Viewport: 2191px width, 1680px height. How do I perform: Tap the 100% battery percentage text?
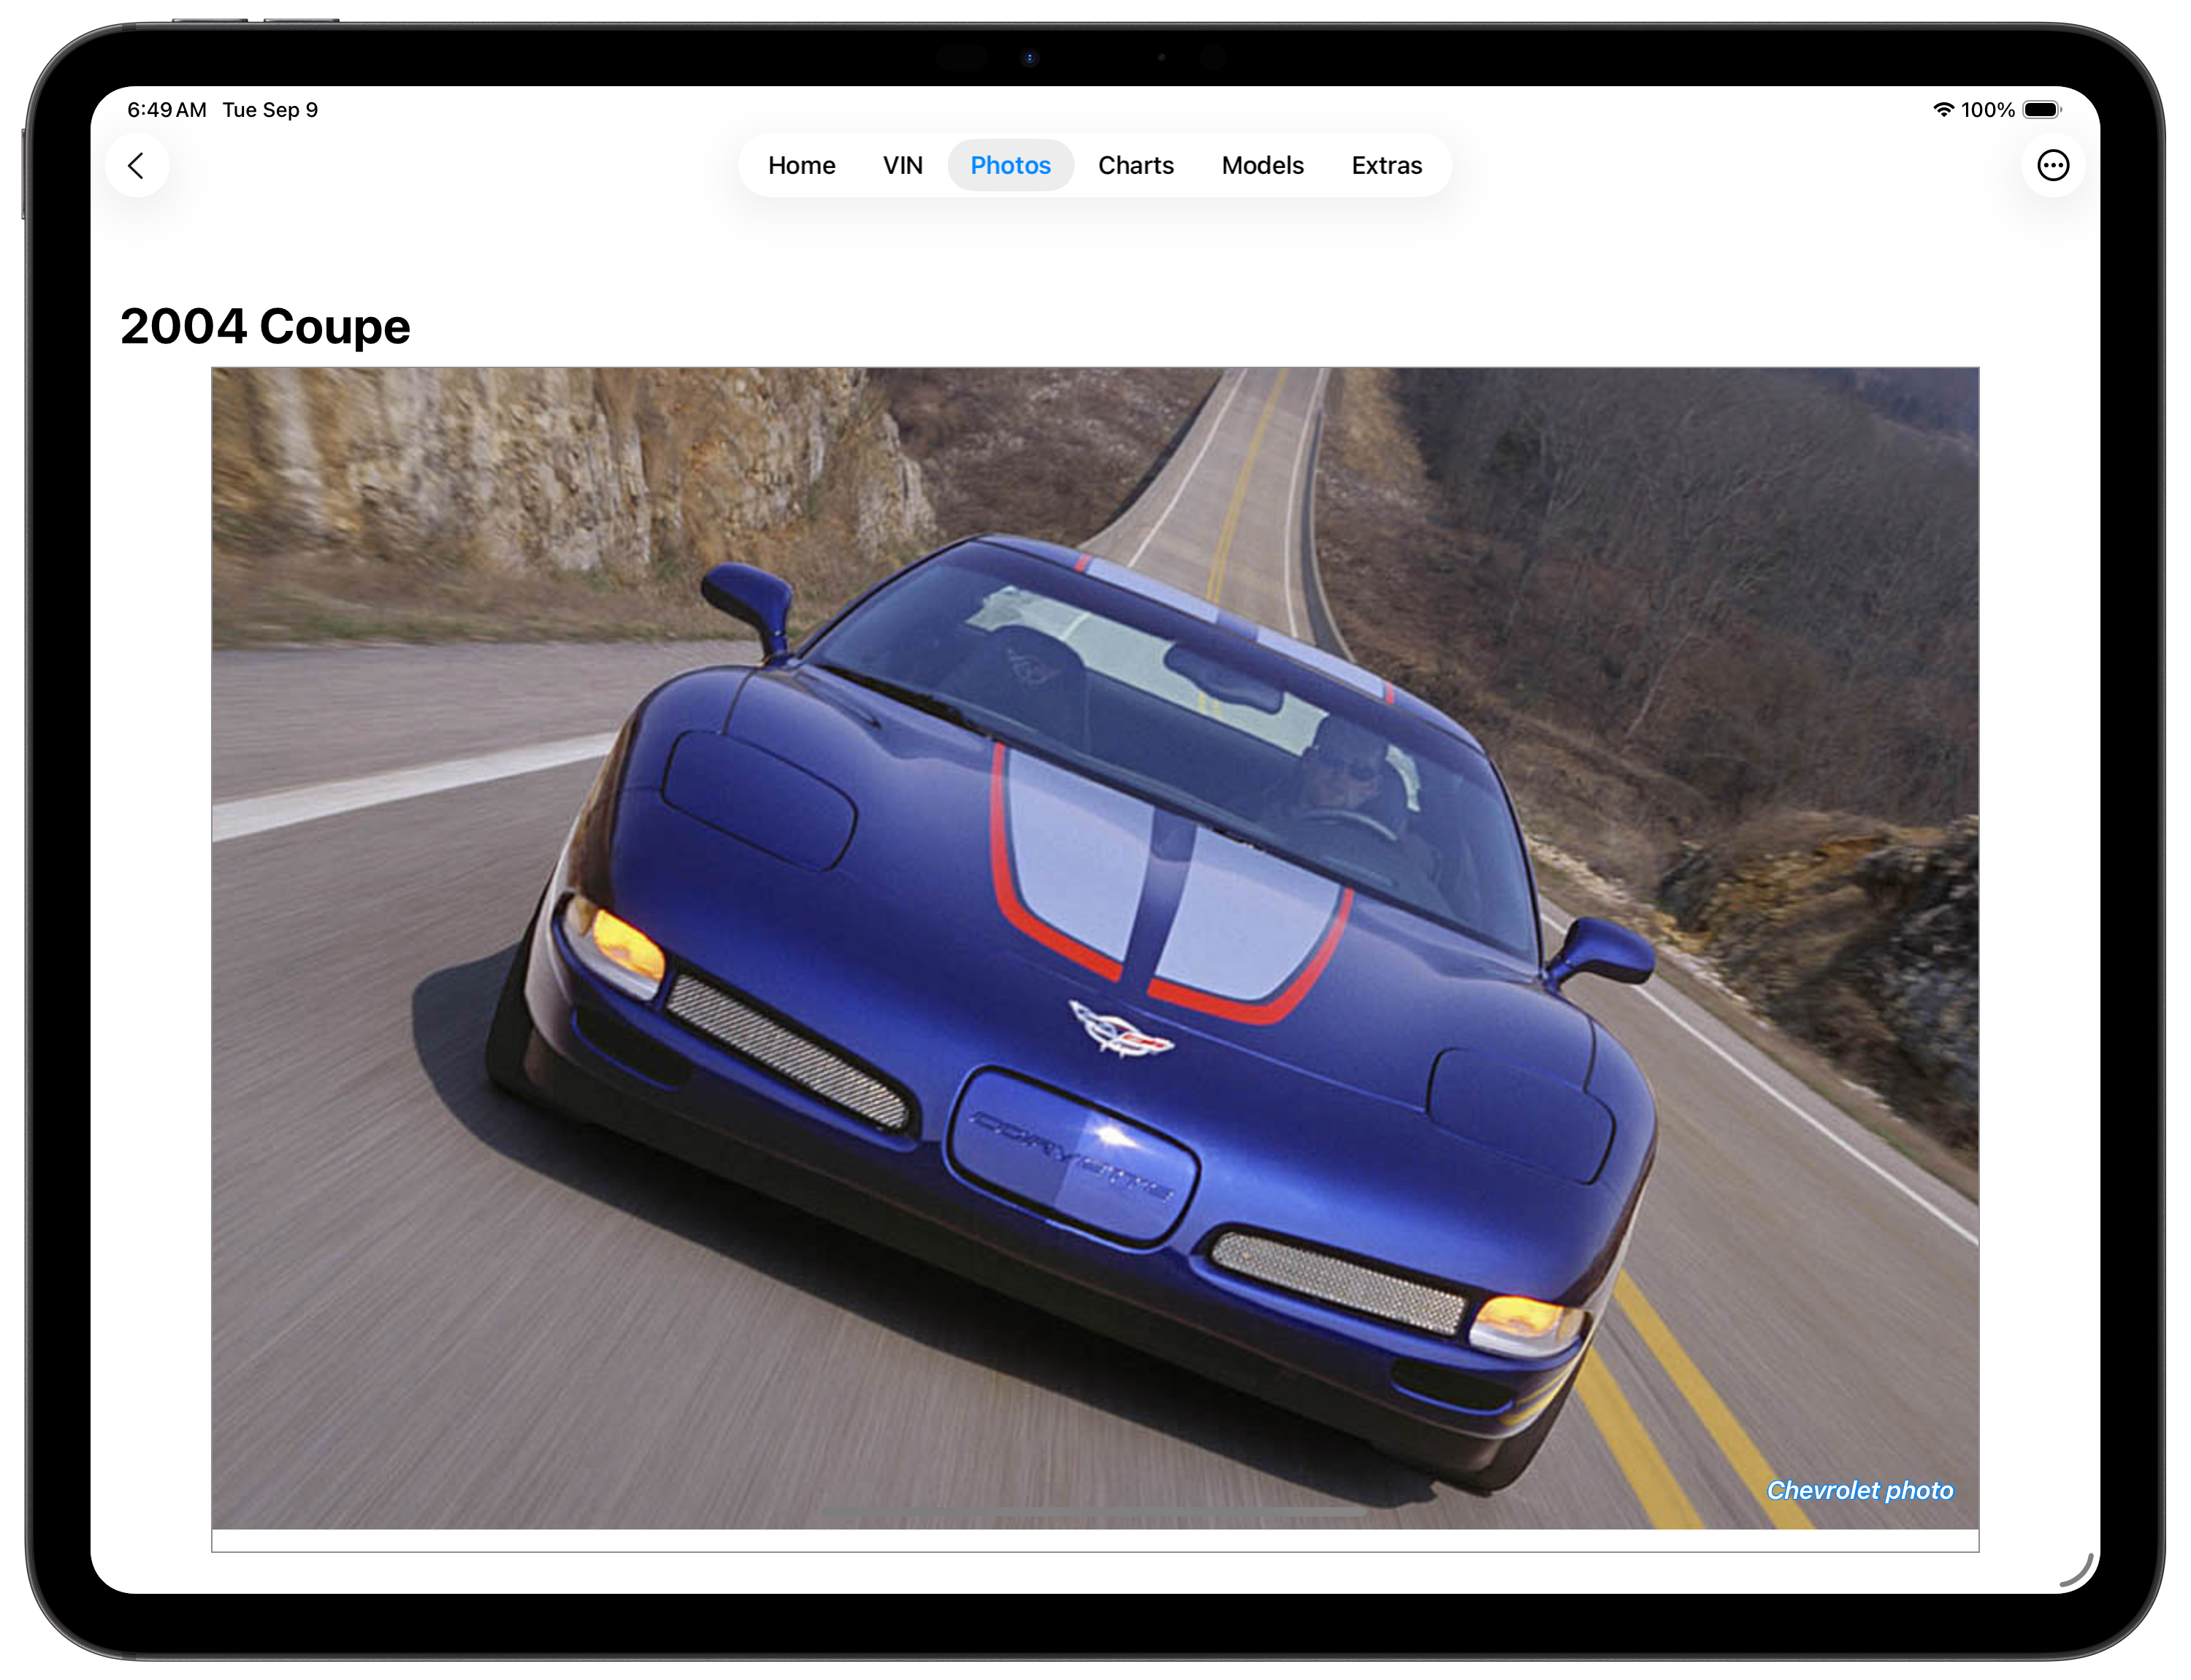pos(1987,110)
